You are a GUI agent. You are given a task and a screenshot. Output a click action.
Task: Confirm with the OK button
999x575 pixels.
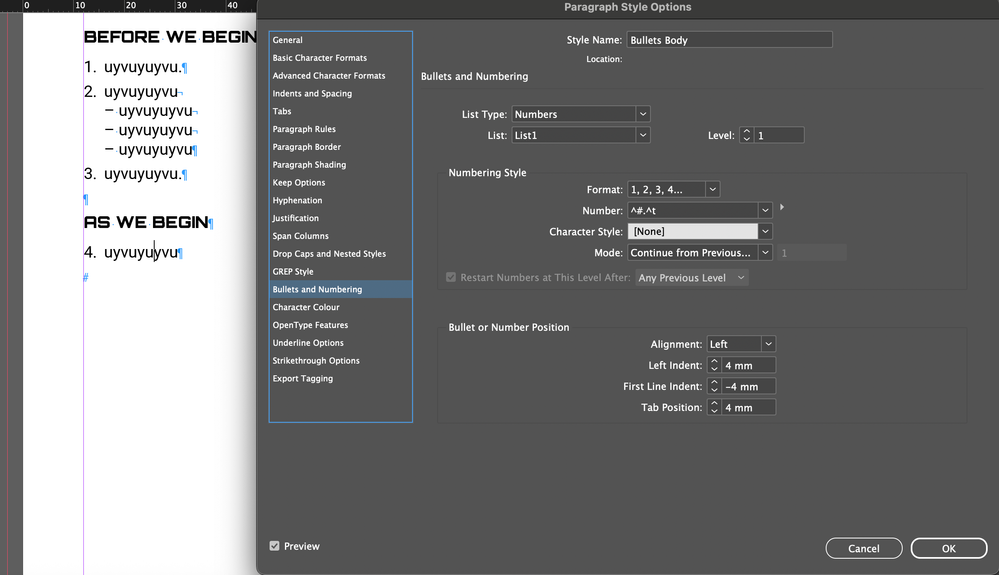tap(949, 548)
